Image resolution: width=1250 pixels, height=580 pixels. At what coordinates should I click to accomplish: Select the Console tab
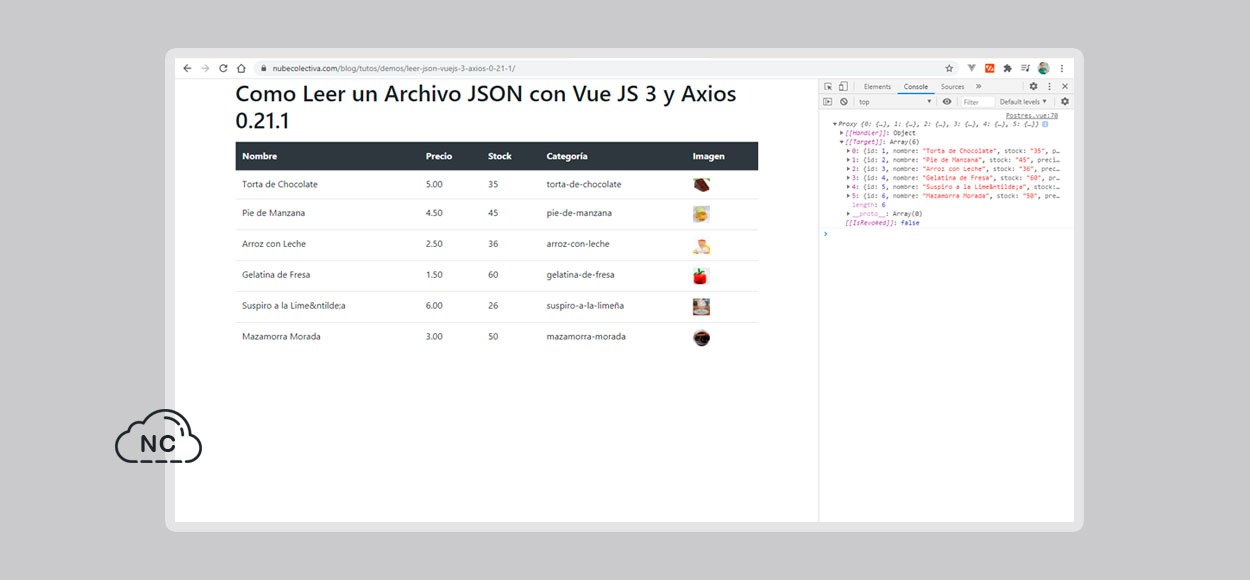[915, 87]
